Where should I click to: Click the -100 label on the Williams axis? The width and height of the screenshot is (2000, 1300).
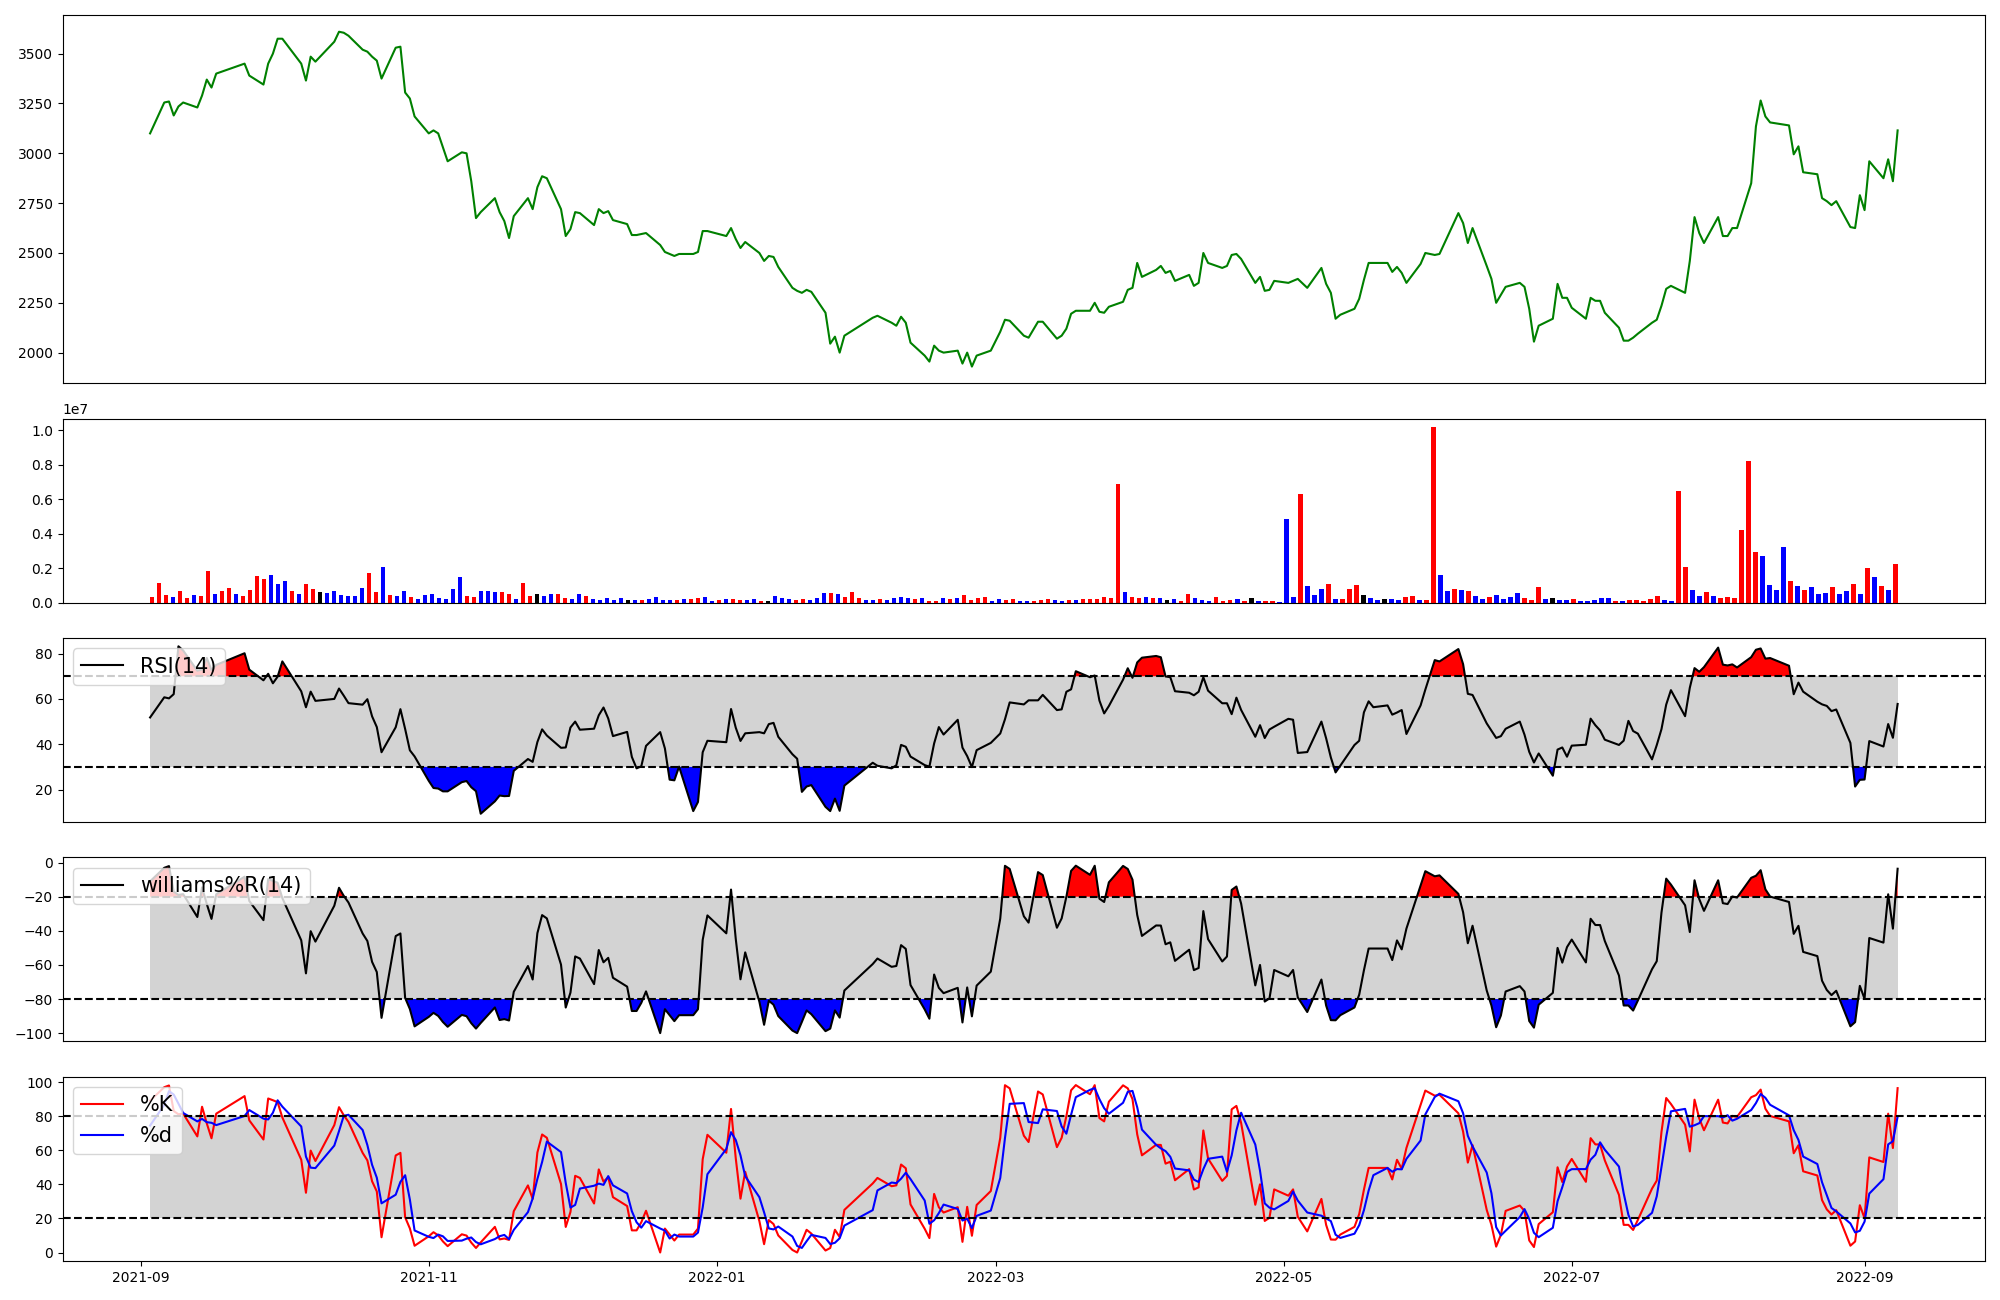coord(36,1033)
